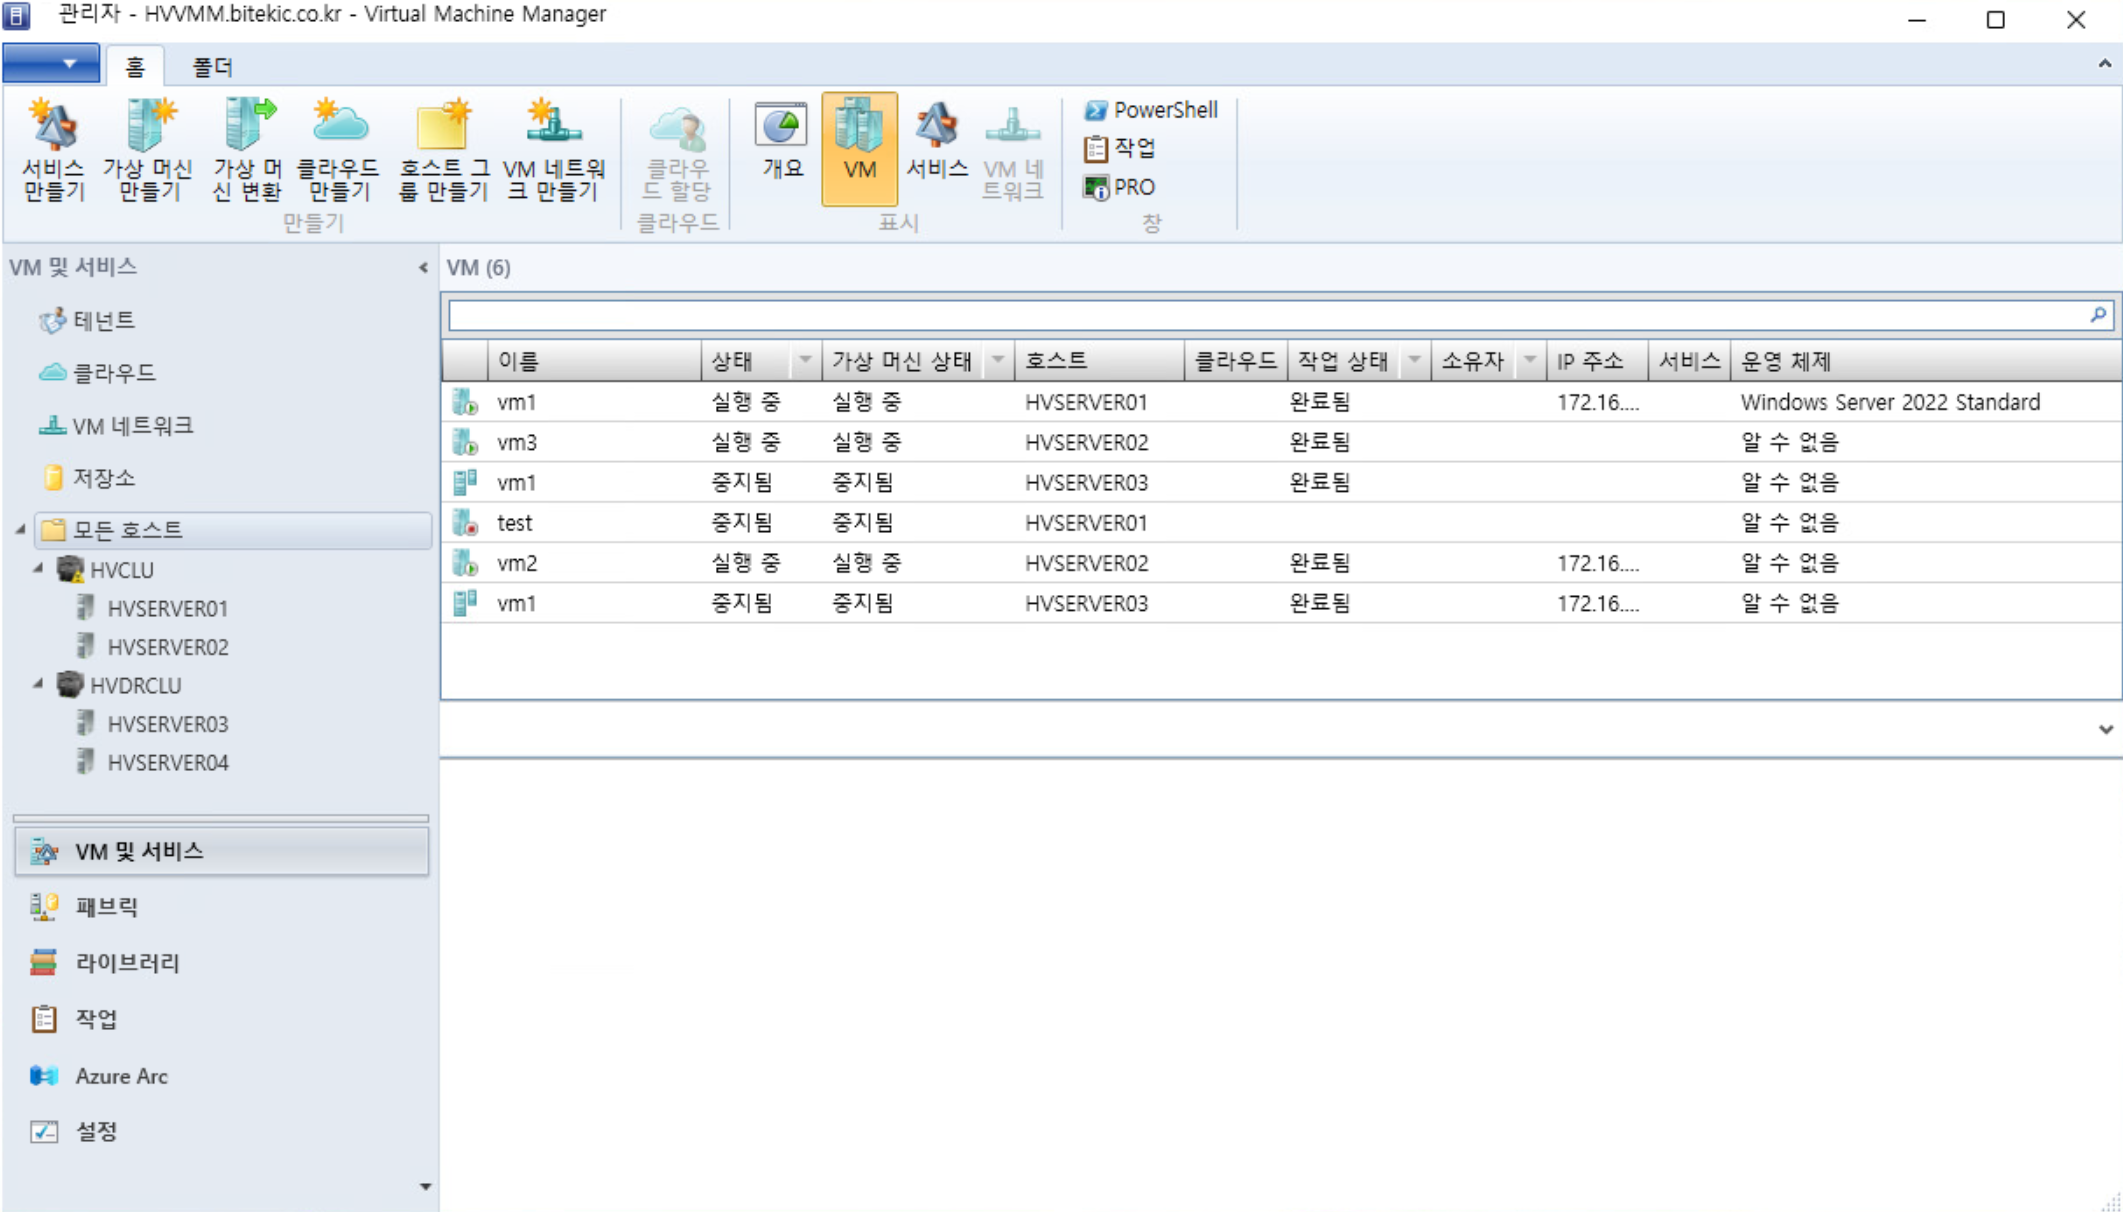This screenshot has height=1212, width=2123.
Task: Sort by the 서비스 column header
Action: pyautogui.click(x=1689, y=361)
